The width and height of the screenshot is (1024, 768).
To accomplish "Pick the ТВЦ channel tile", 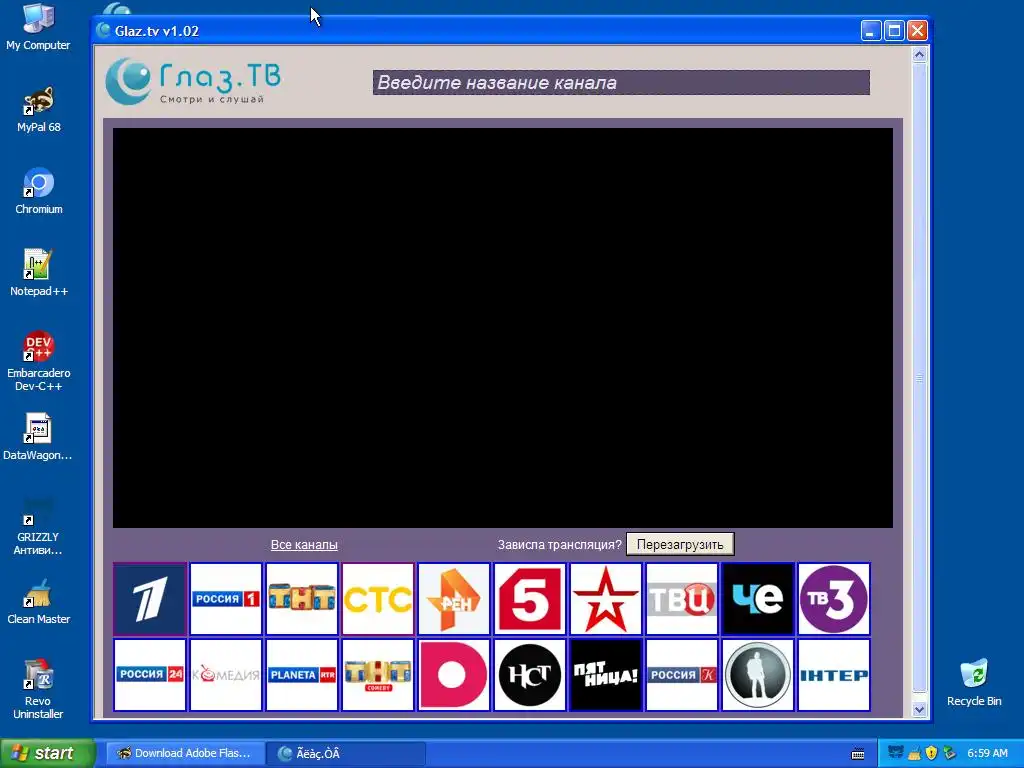I will tap(682, 599).
